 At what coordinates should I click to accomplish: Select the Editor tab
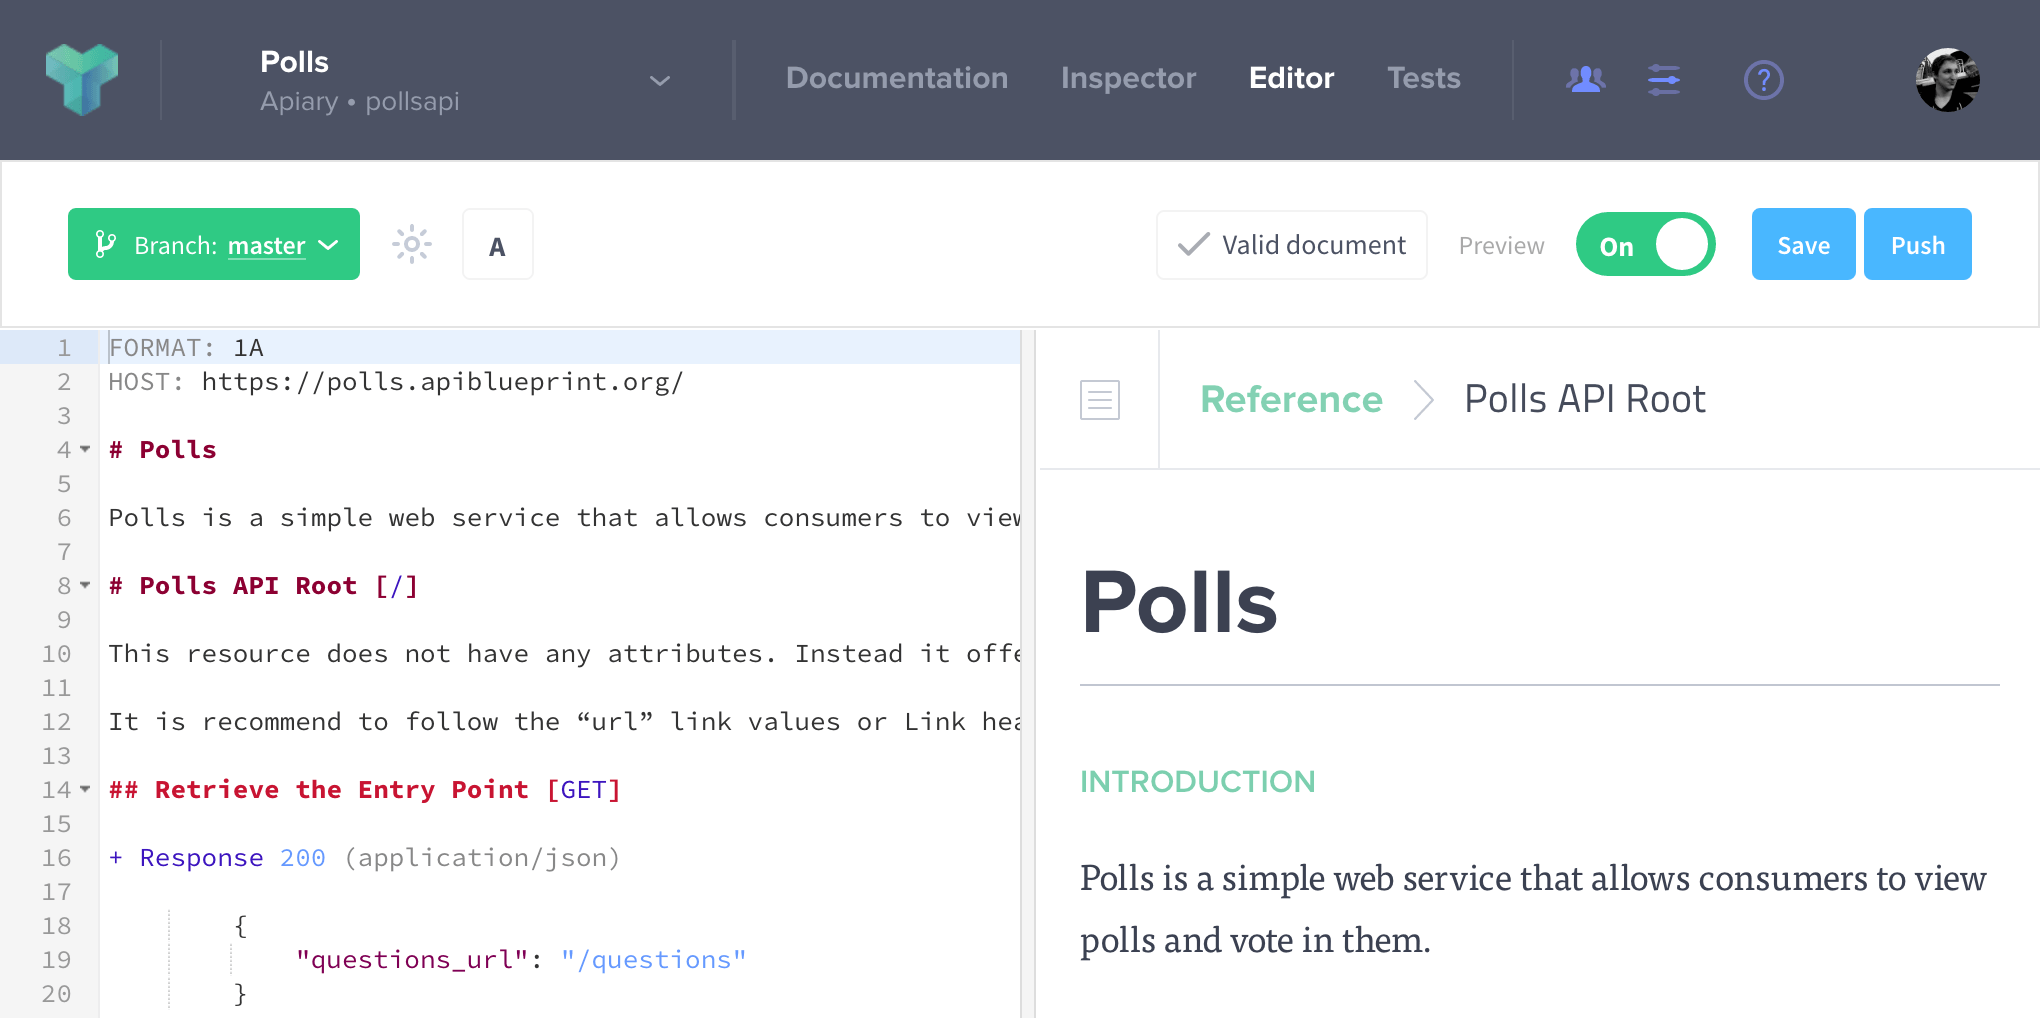[1290, 78]
